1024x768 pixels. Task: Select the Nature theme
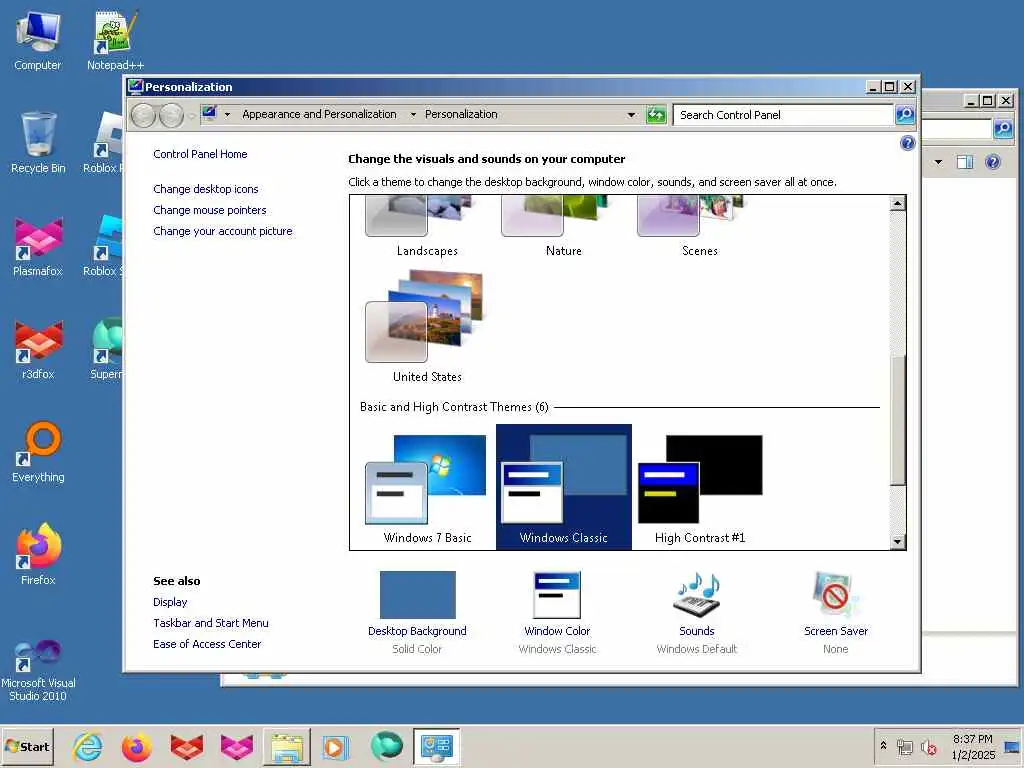point(564,227)
